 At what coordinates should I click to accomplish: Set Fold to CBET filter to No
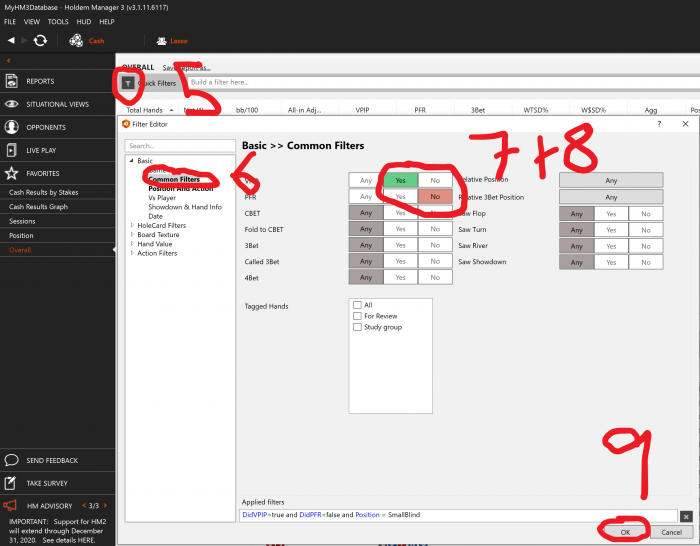click(435, 229)
